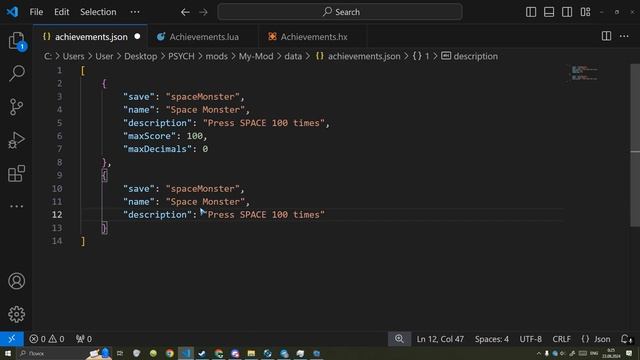Open the File menu
The width and height of the screenshot is (640, 360).
pyautogui.click(x=36, y=12)
